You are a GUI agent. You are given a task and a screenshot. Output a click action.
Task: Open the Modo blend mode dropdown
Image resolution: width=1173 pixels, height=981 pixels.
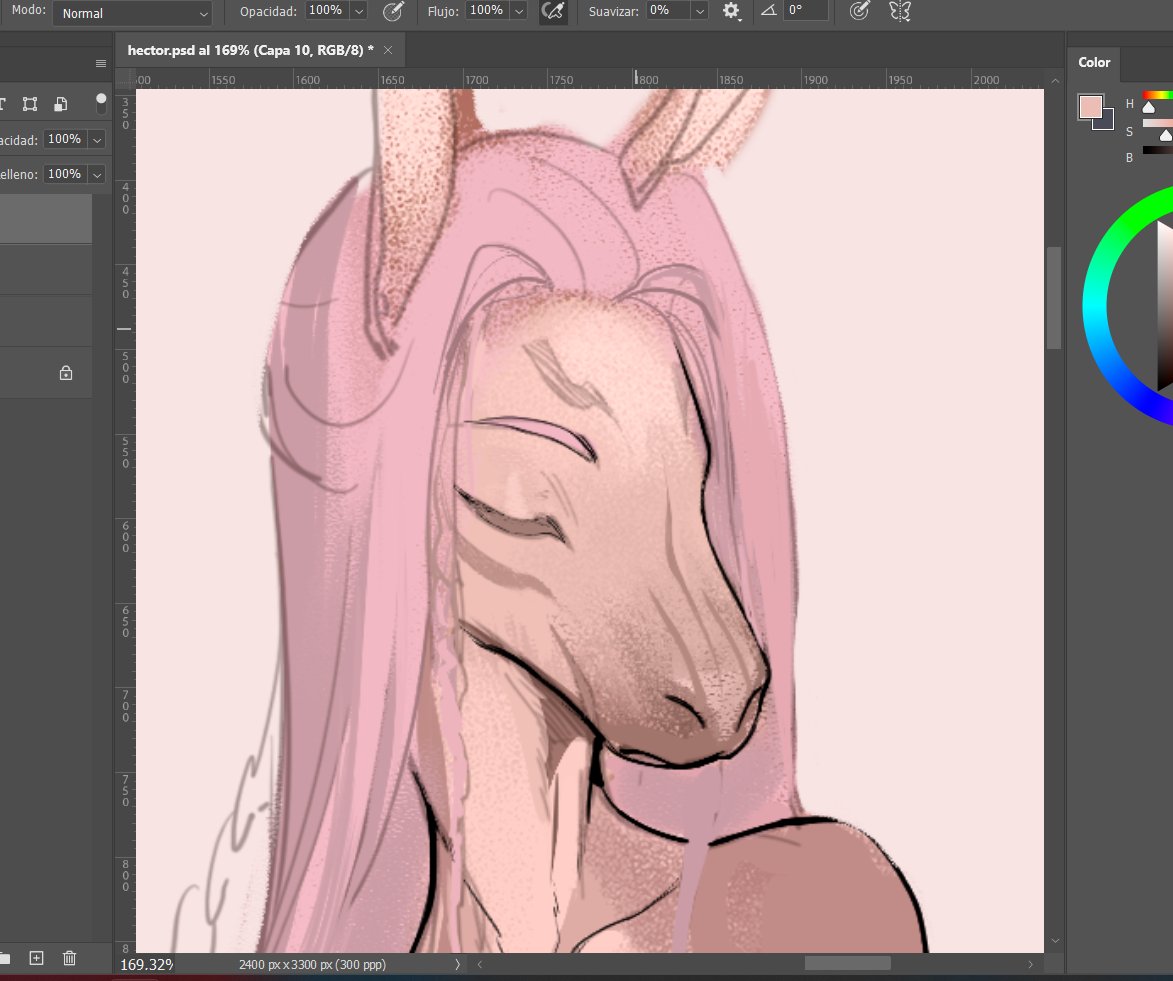pos(132,13)
